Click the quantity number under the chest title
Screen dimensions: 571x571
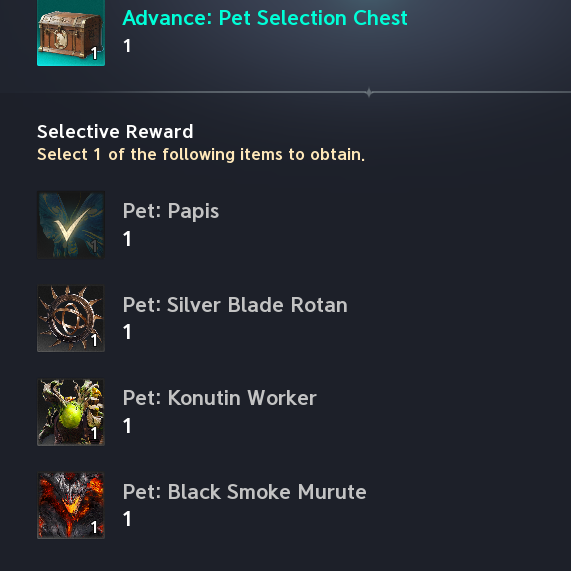127,46
